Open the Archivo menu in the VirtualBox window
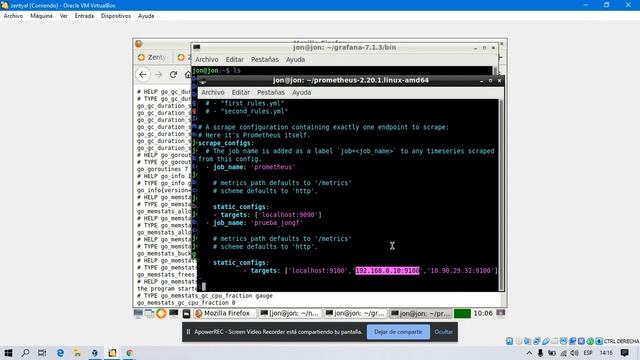The width and height of the screenshot is (640, 360). (13, 16)
